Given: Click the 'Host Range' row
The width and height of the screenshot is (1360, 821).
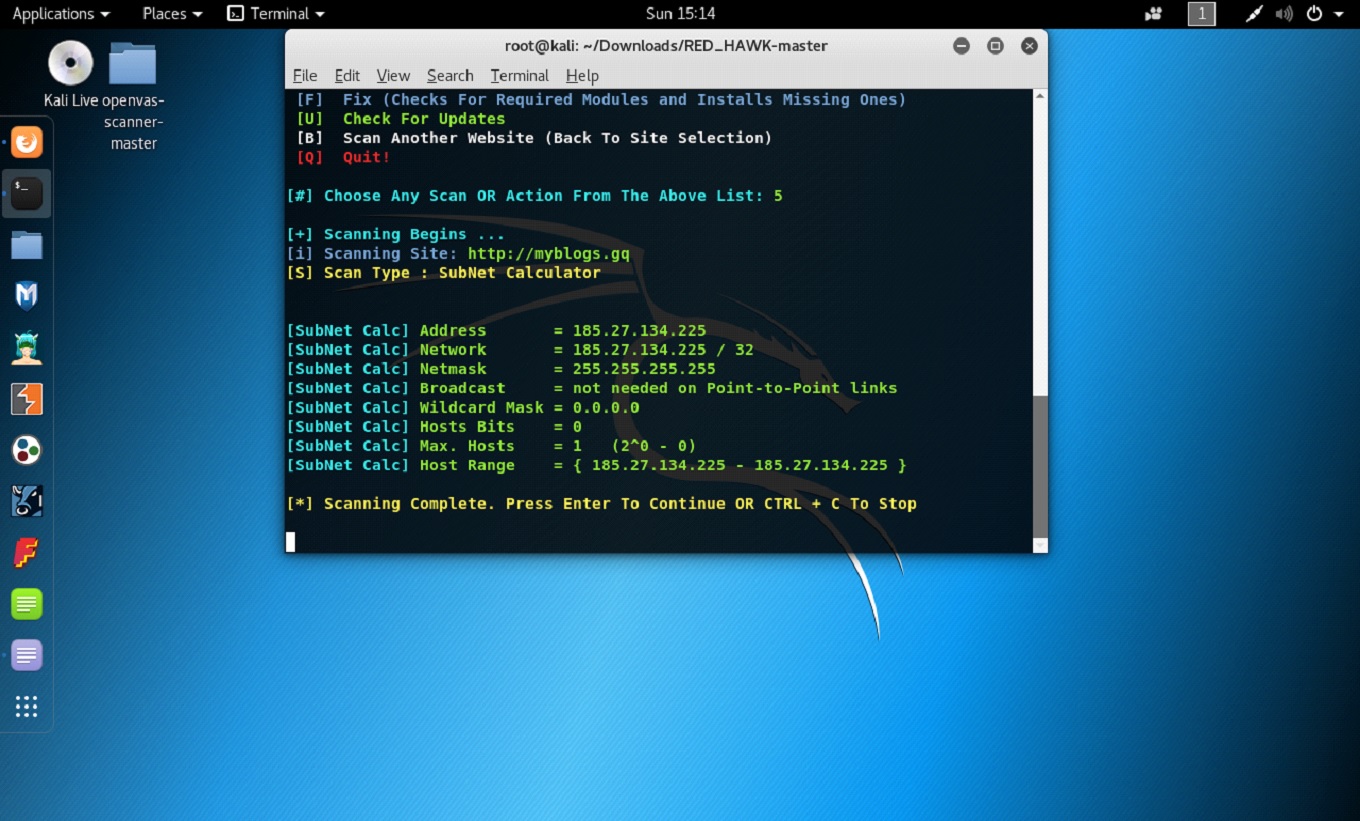Looking at the screenshot, I should click(596, 465).
